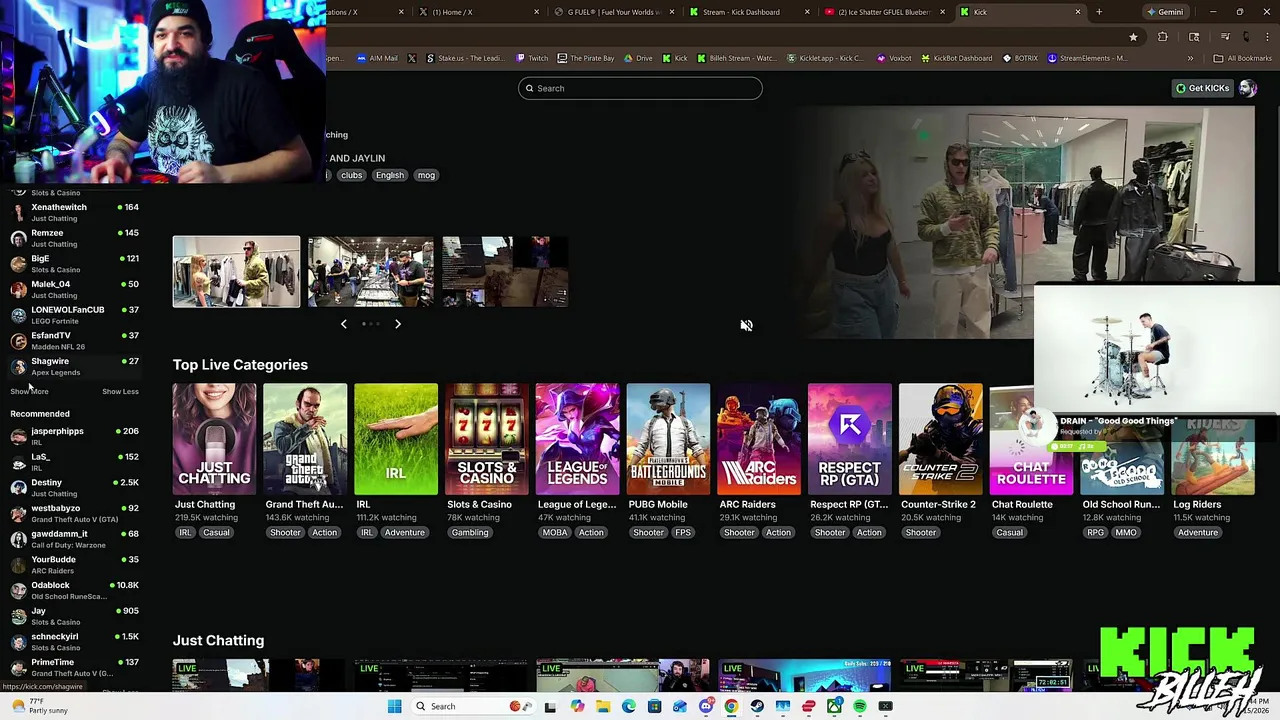Click Show More under following list
Viewport: 1280px width, 720px height.
(29, 391)
